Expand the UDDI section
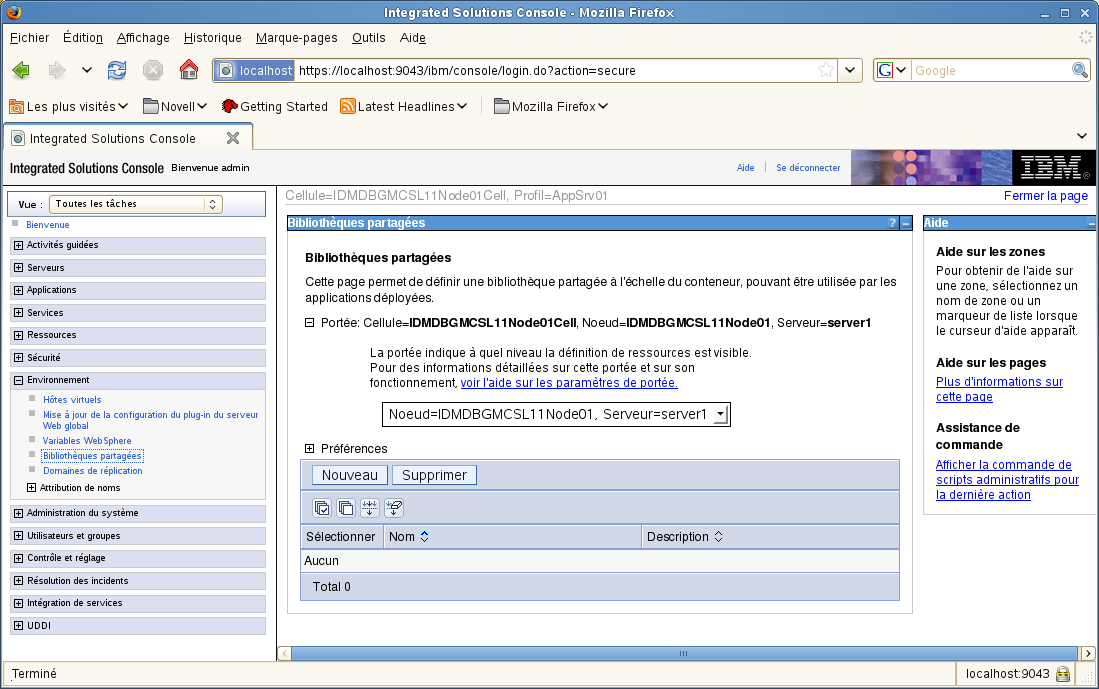 pos(18,625)
